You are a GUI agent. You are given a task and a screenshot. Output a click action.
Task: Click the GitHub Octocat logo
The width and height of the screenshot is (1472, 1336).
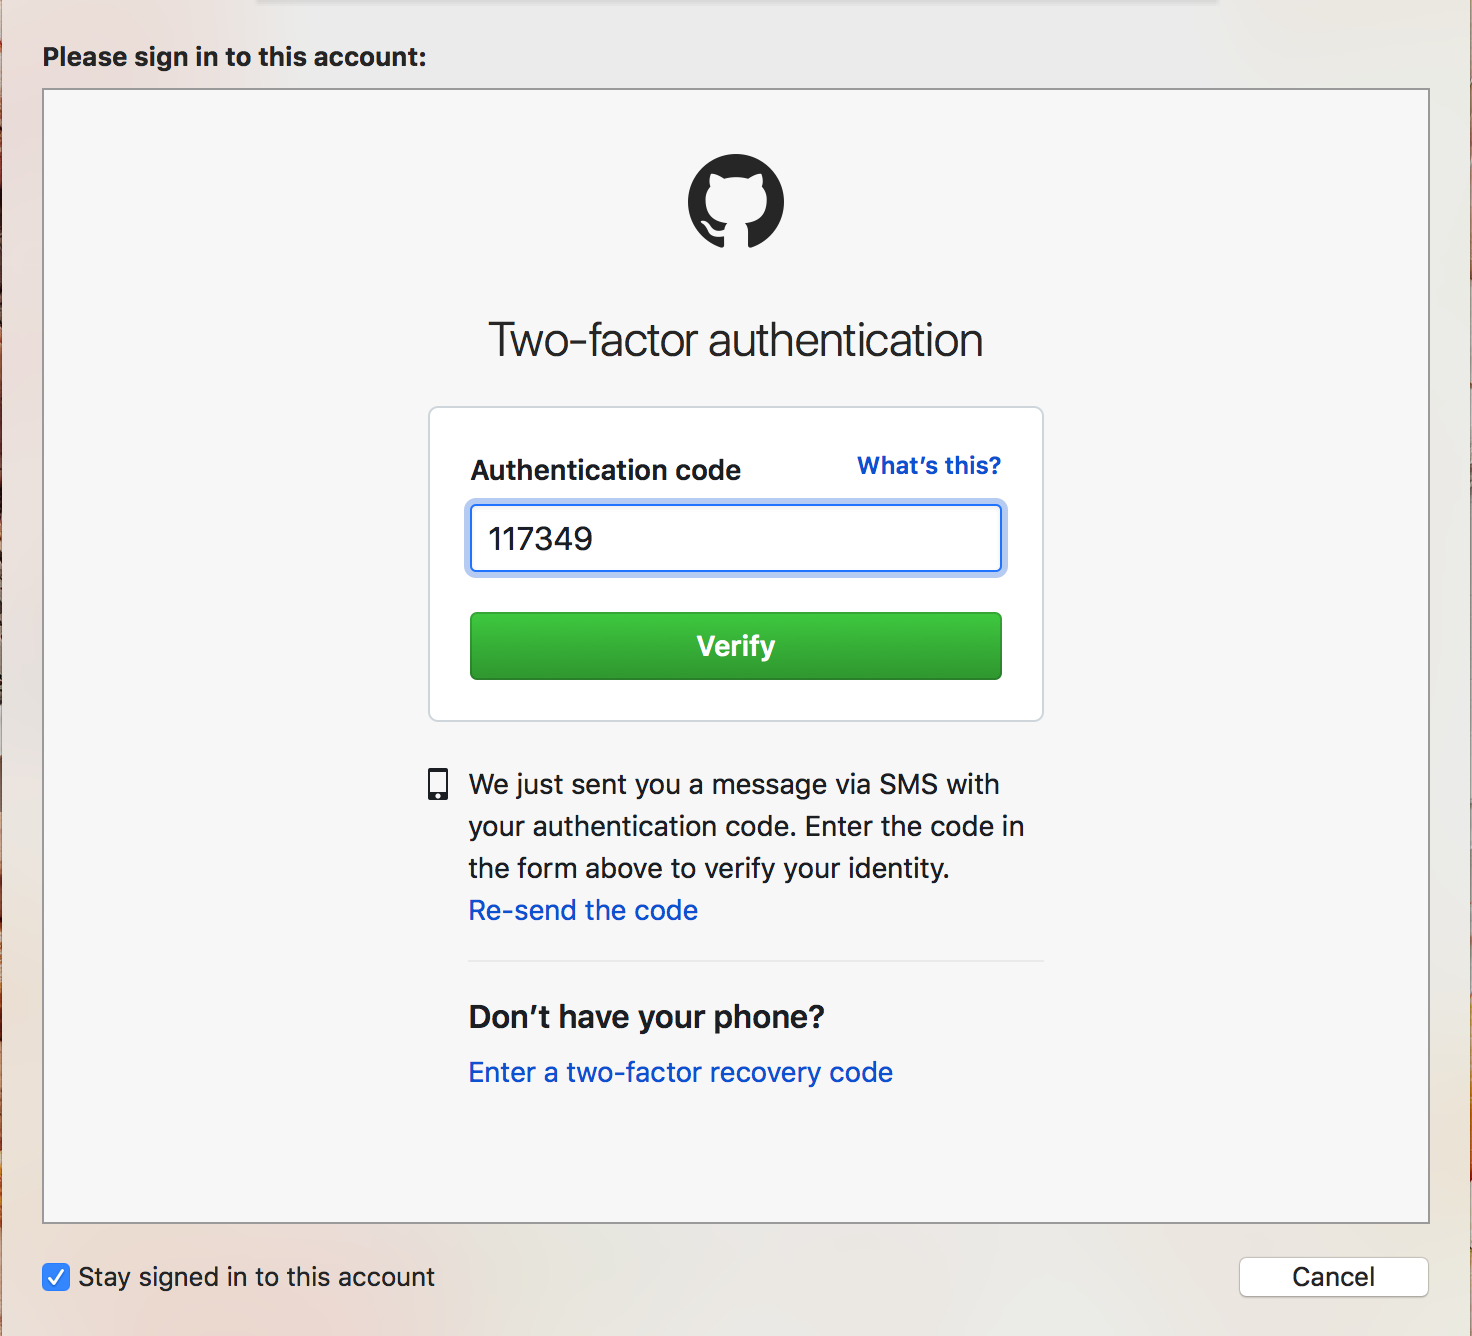click(736, 201)
